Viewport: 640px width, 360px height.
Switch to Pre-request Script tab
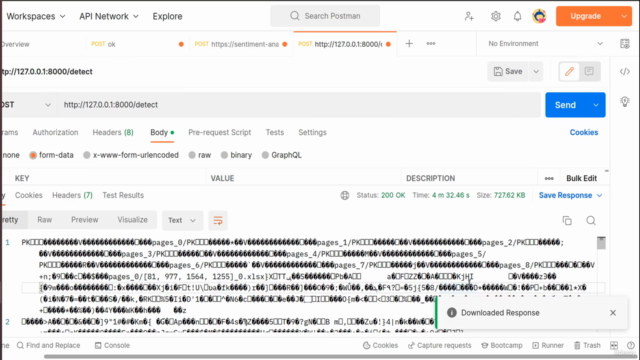coord(220,133)
